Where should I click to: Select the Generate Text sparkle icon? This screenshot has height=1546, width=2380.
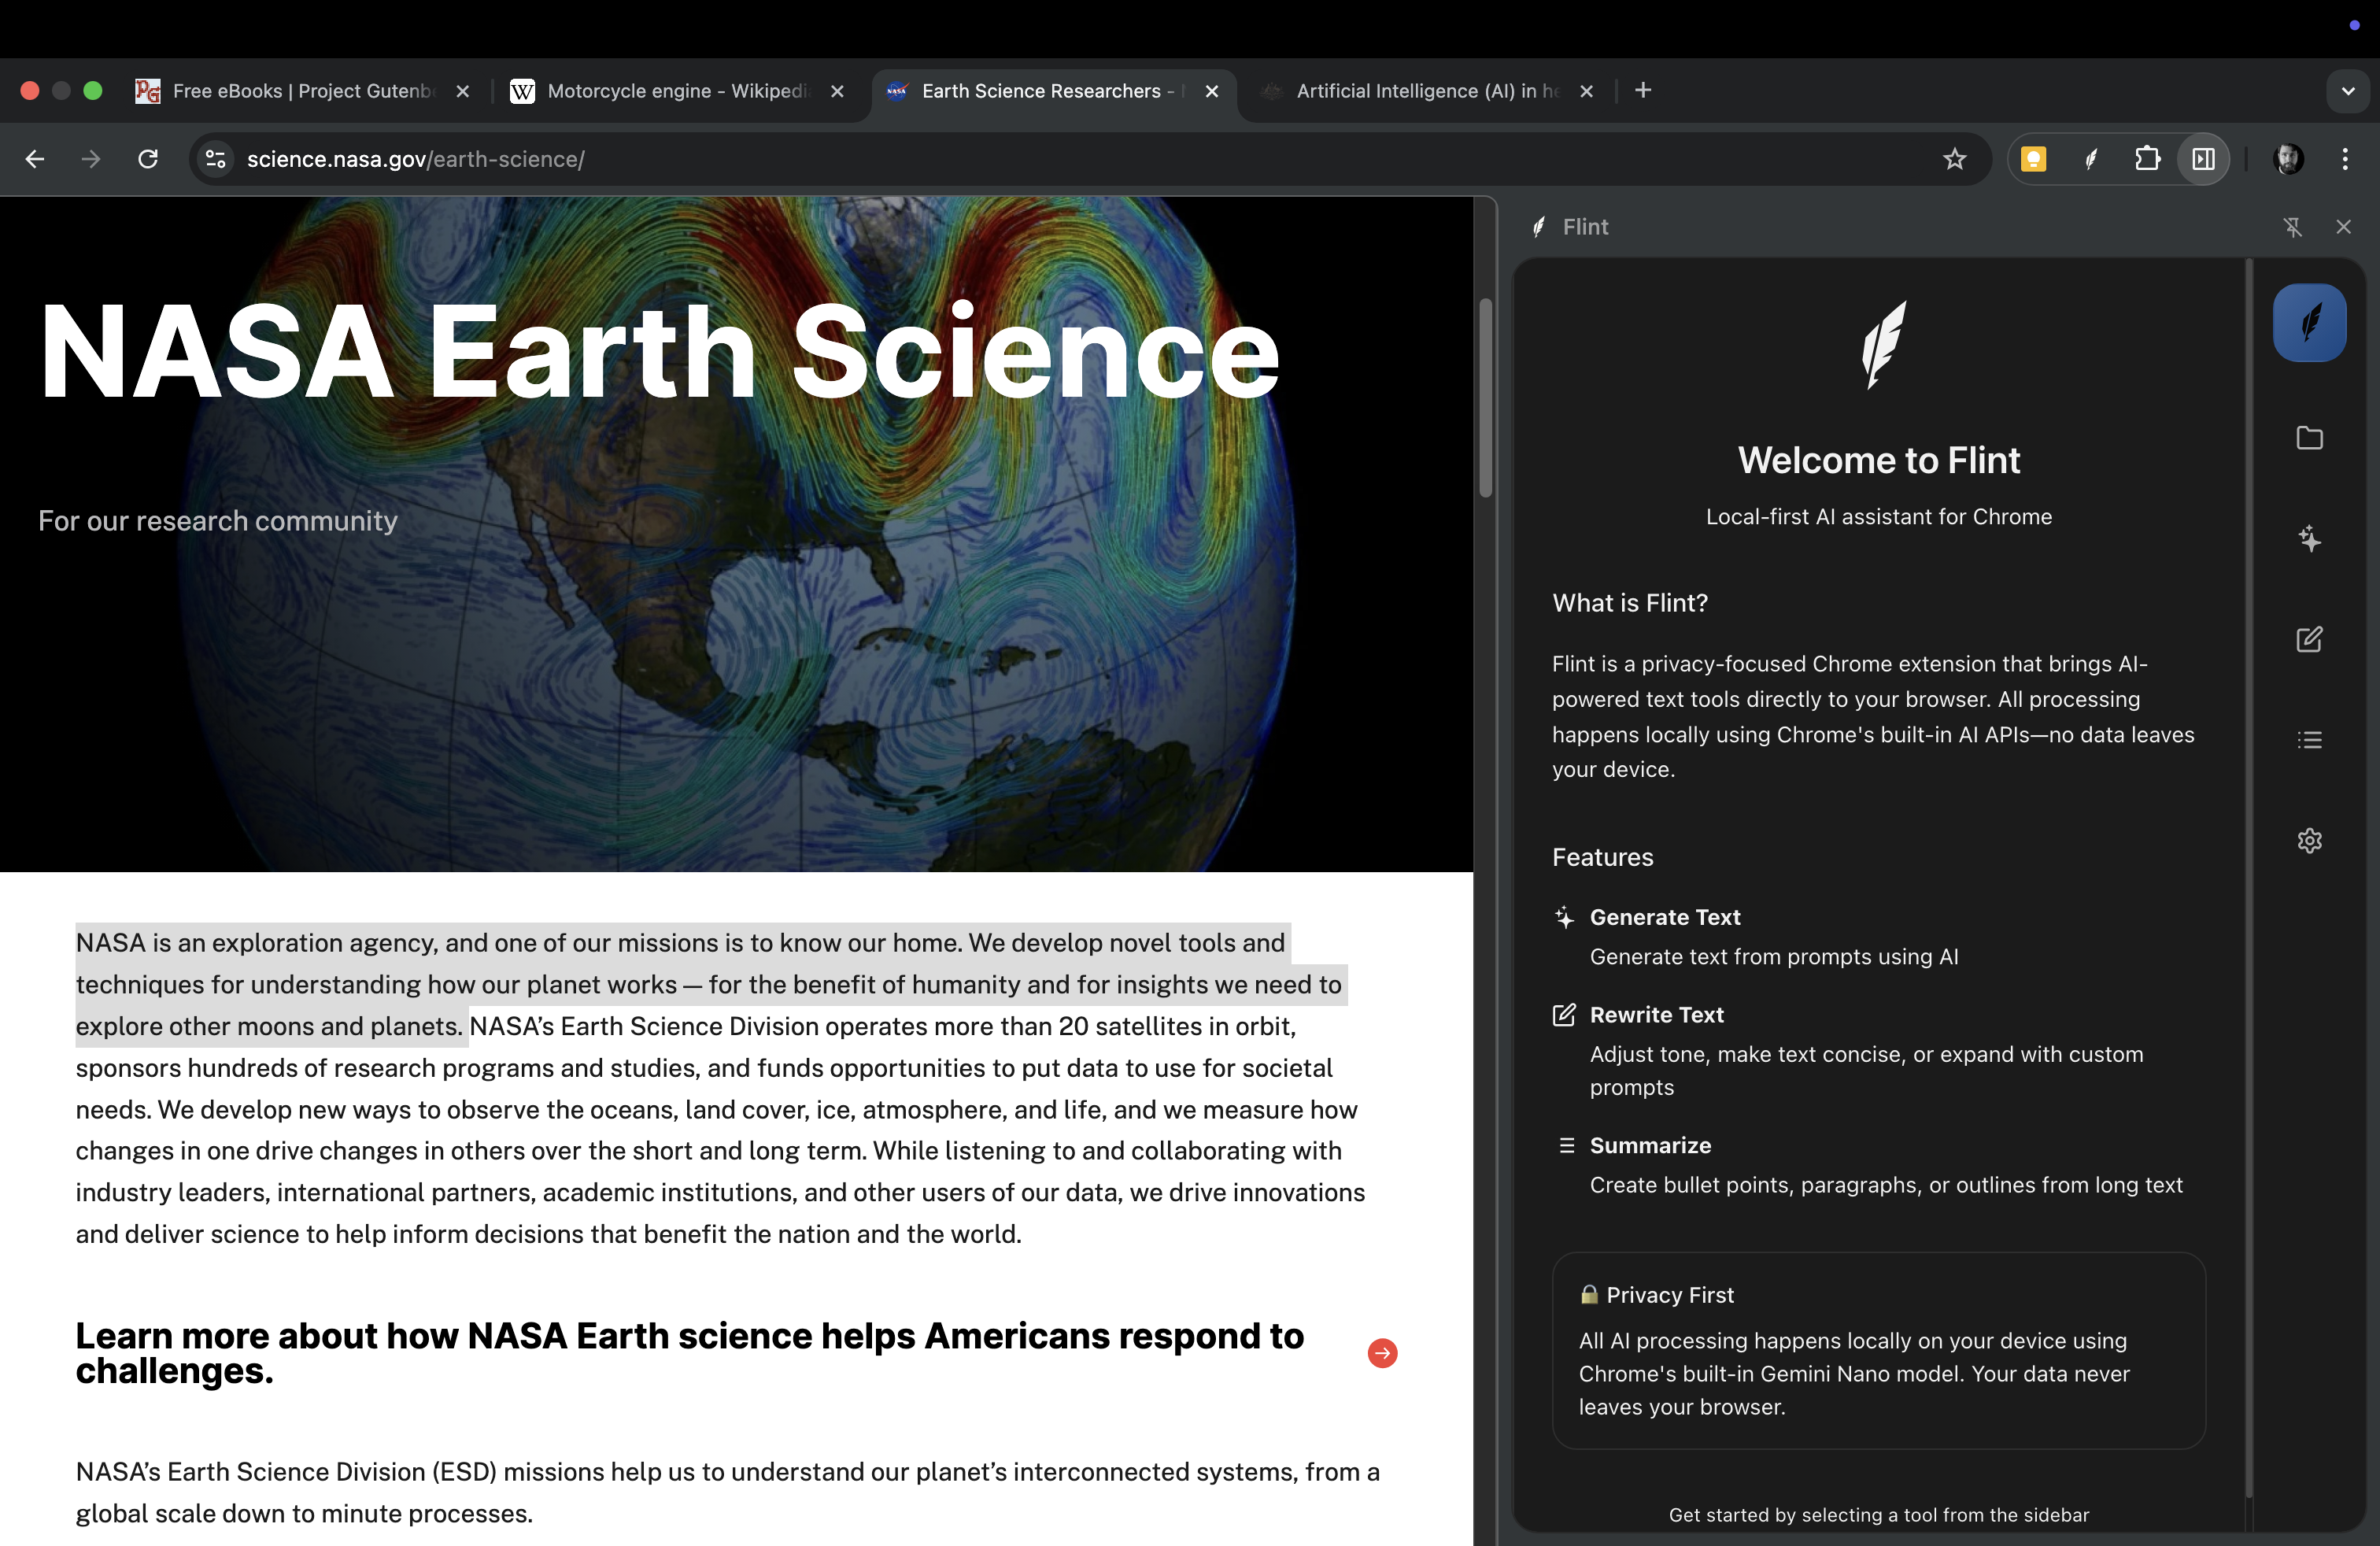pos(2308,539)
